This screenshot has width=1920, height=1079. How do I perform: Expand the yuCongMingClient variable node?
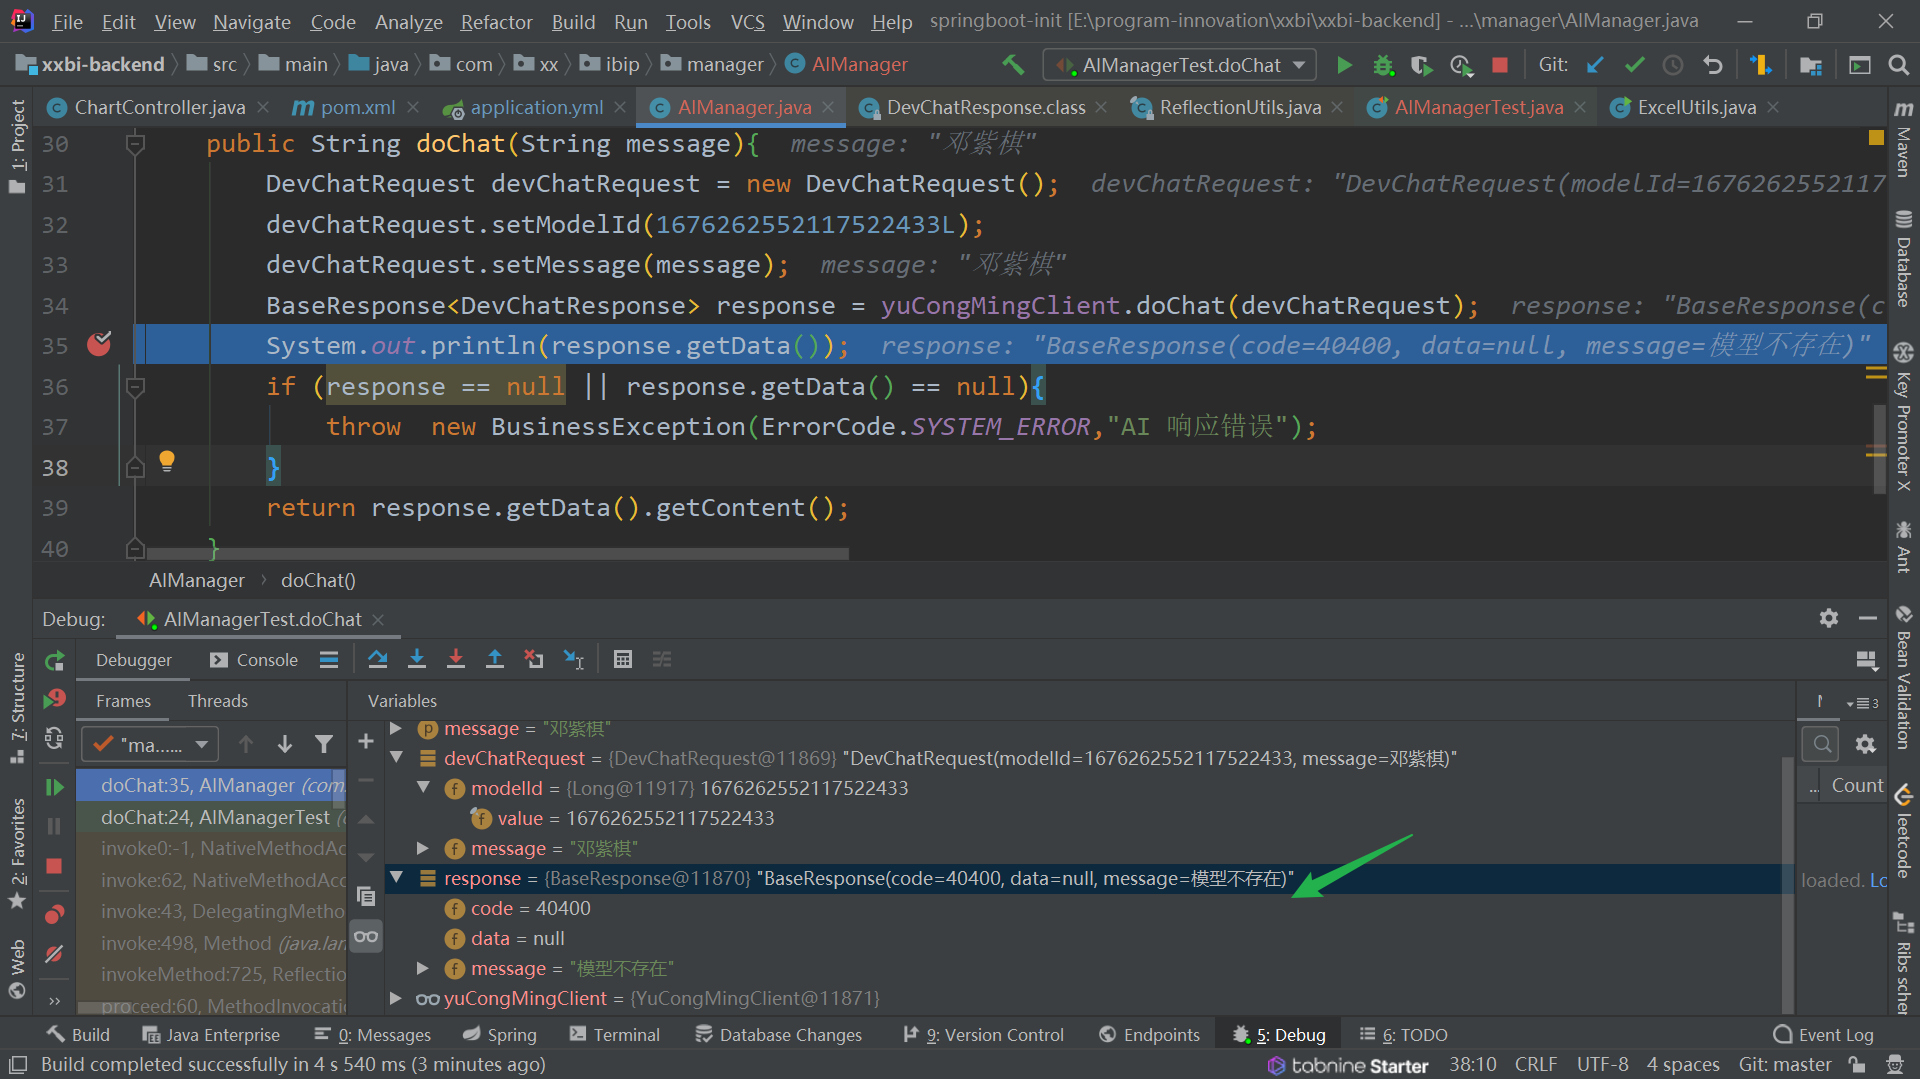tap(396, 998)
